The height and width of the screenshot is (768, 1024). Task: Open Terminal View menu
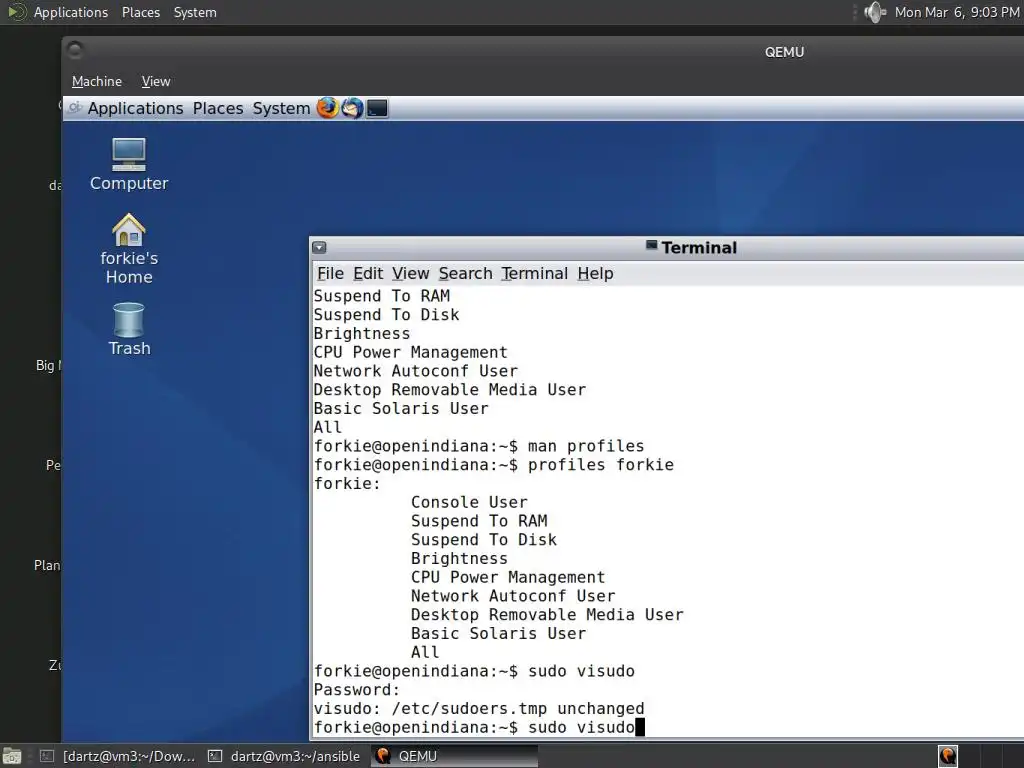[x=410, y=274]
